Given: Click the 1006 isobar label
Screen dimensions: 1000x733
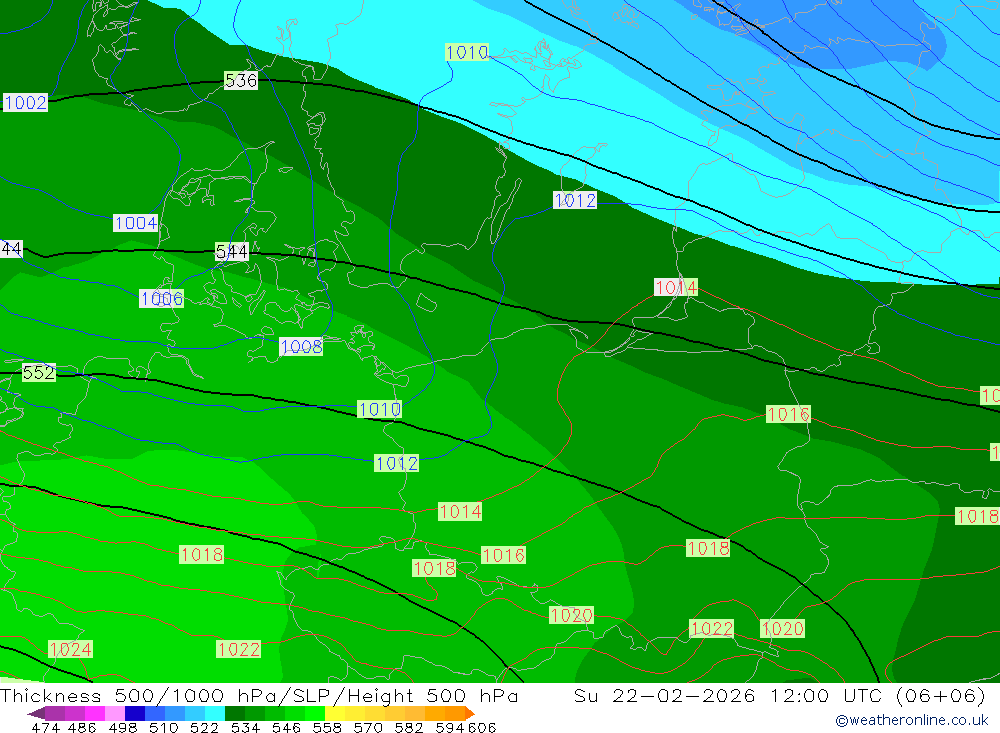Looking at the screenshot, I should point(161,299).
